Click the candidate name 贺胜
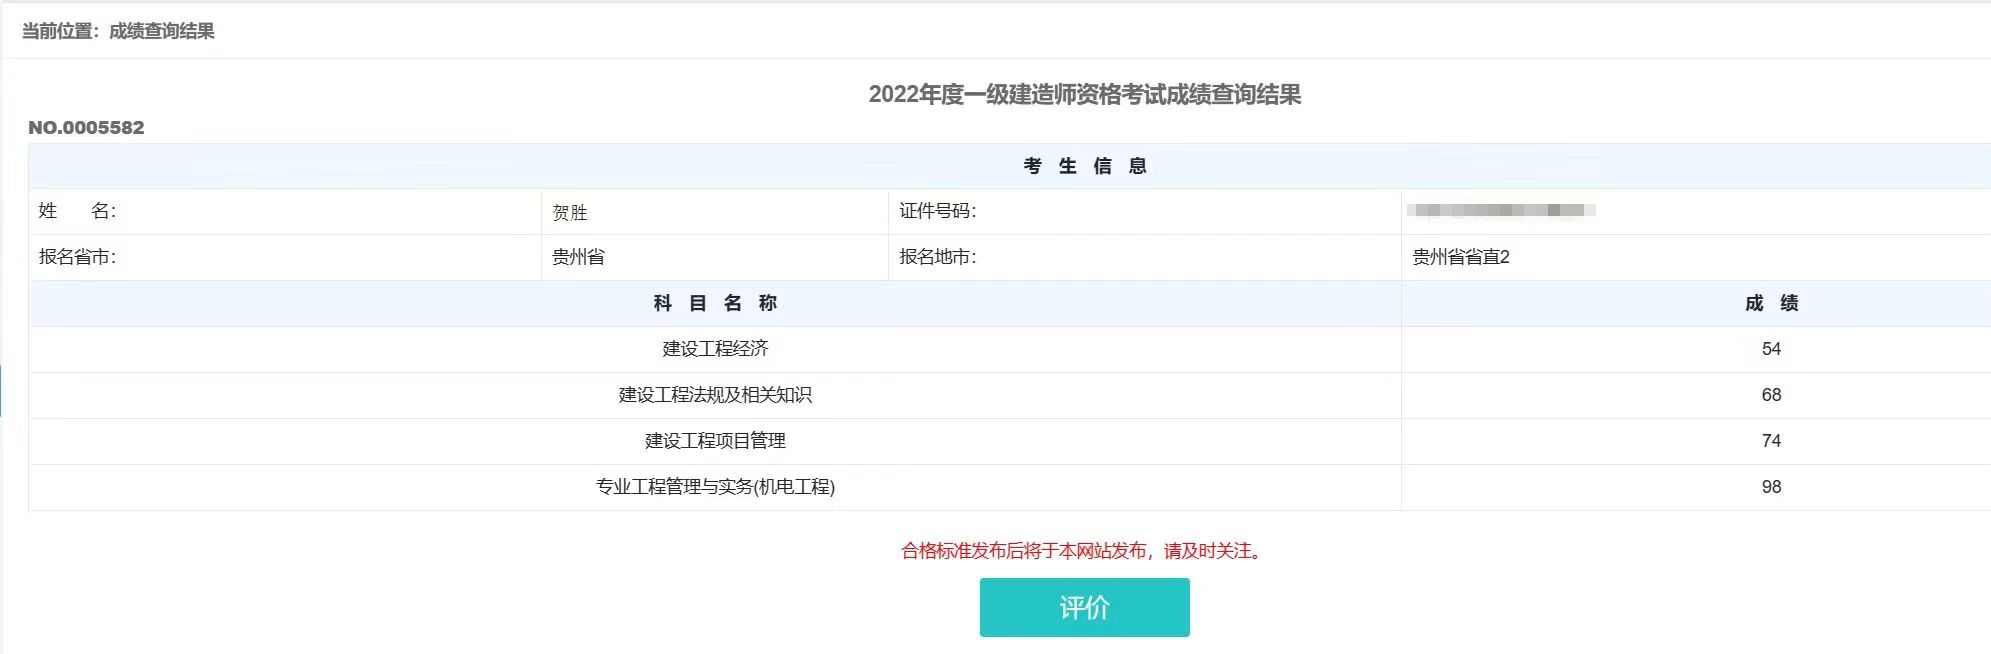Screen dimensions: 1991x654 point(570,212)
